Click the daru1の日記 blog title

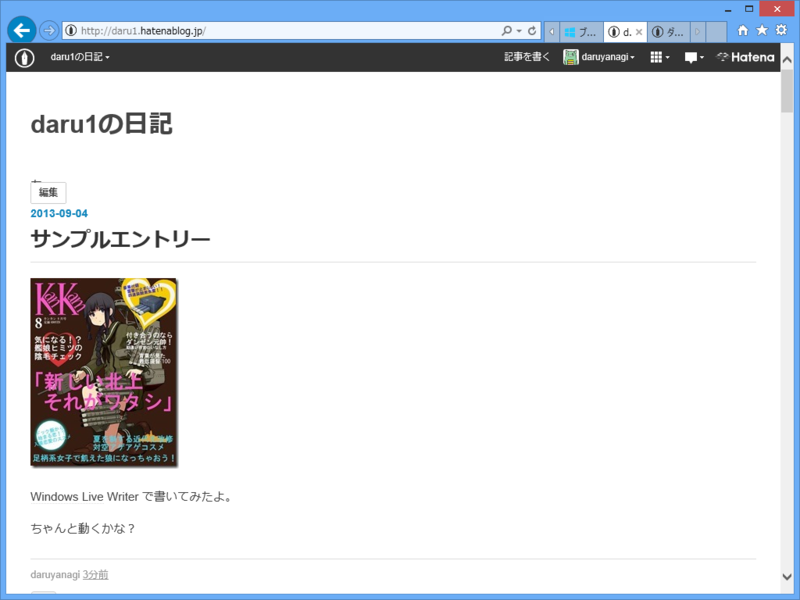pyautogui.click(x=102, y=124)
